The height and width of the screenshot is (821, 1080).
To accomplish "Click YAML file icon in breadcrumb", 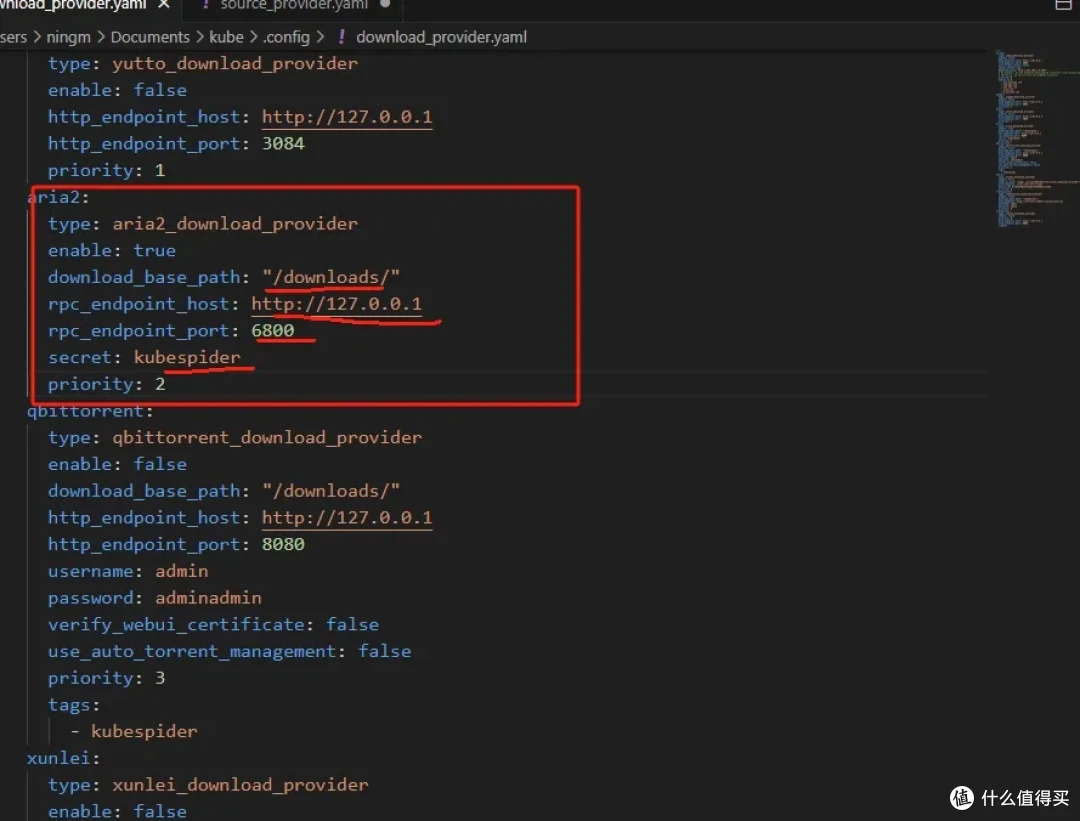I will point(340,37).
